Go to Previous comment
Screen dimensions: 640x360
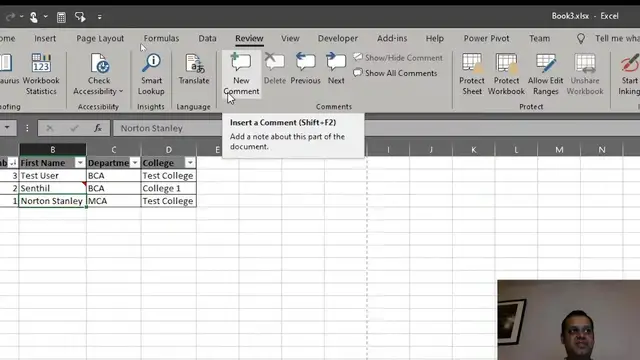tap(305, 69)
